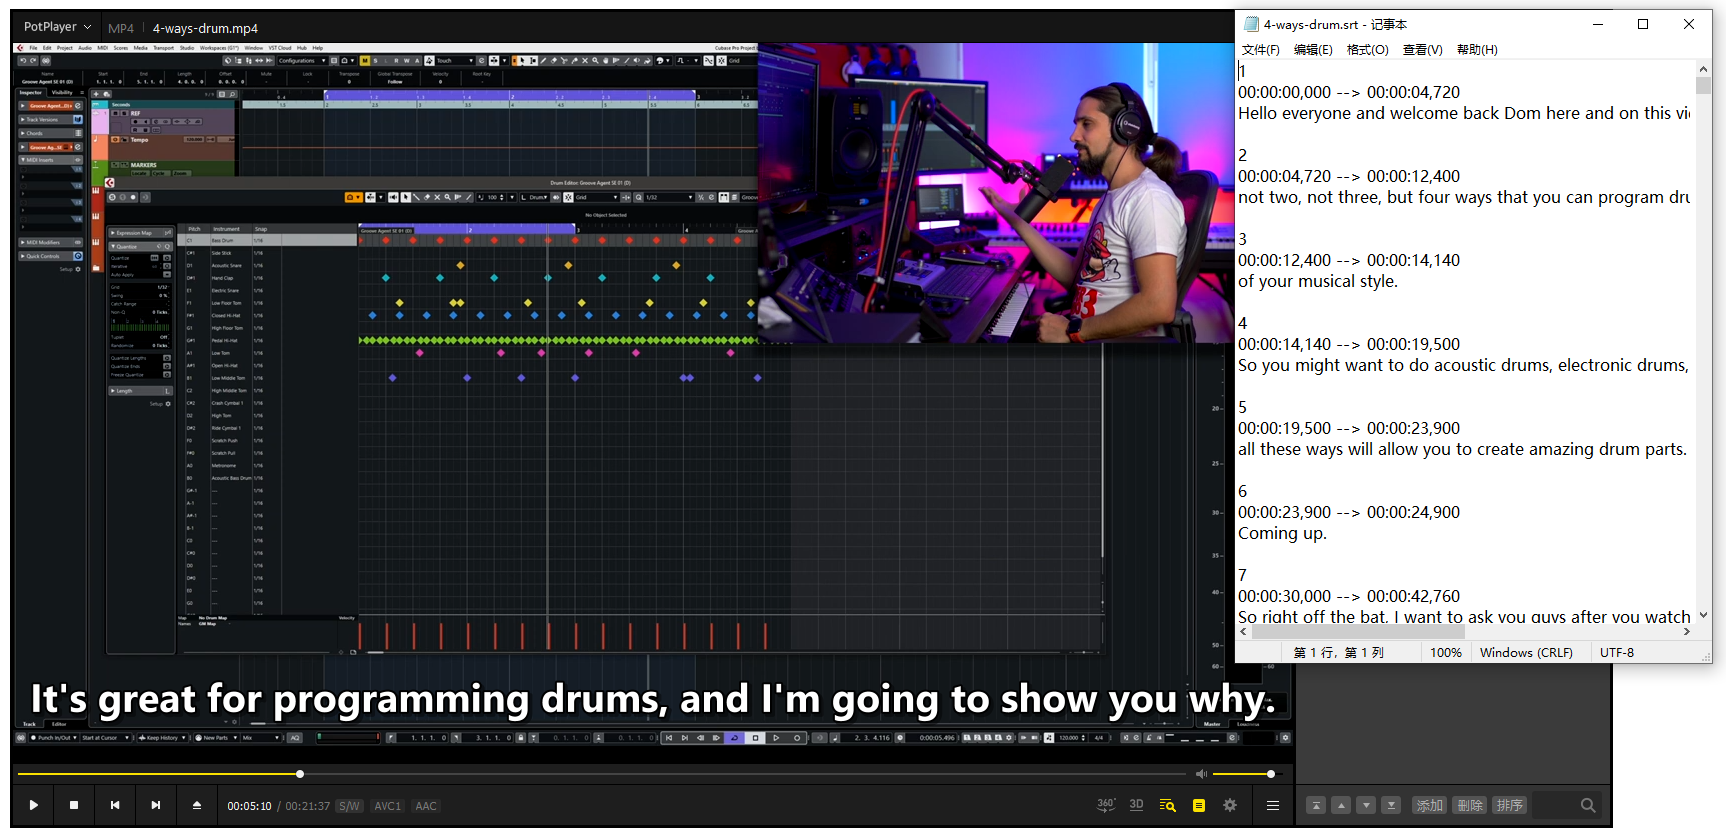This screenshot has height=833, width=1726.
Task: Open PotPlayer control panel gear icon
Action: click(x=1230, y=805)
